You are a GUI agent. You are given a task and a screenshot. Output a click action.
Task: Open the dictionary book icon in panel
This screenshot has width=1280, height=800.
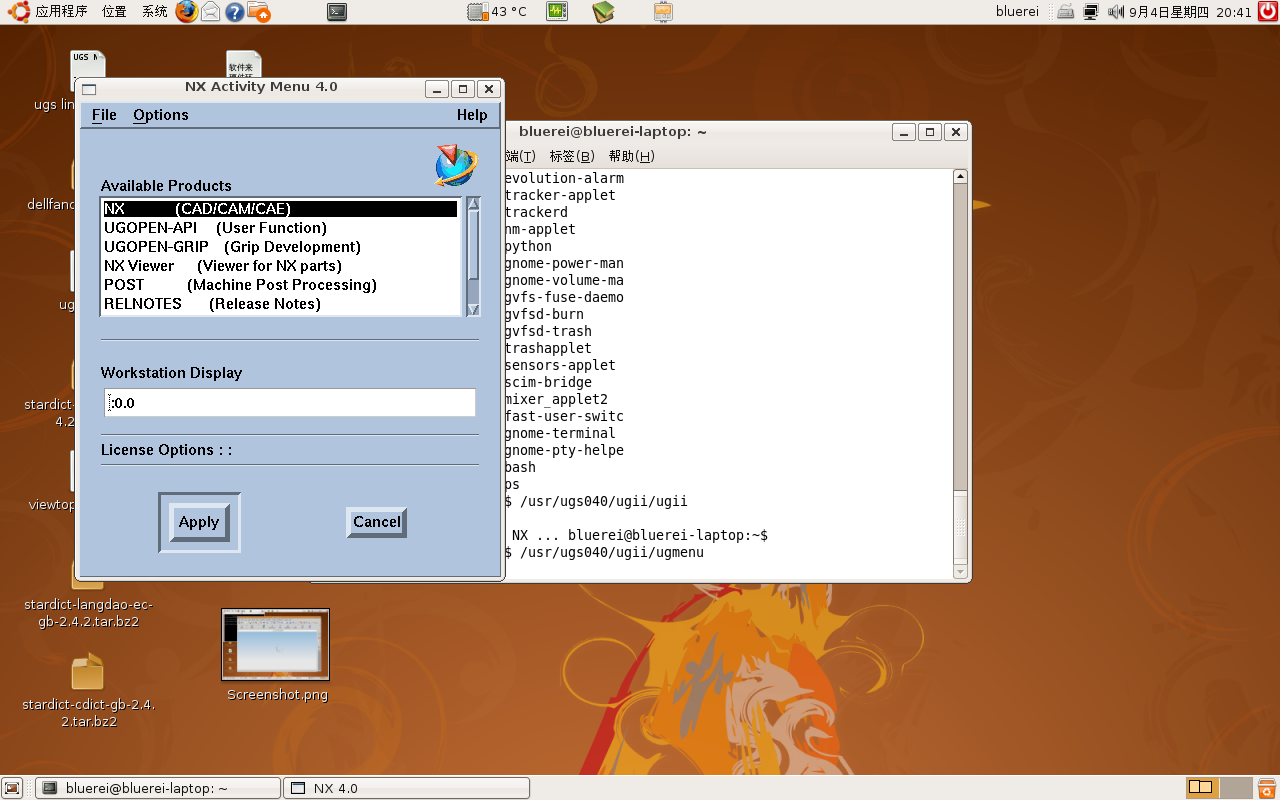[x=603, y=12]
